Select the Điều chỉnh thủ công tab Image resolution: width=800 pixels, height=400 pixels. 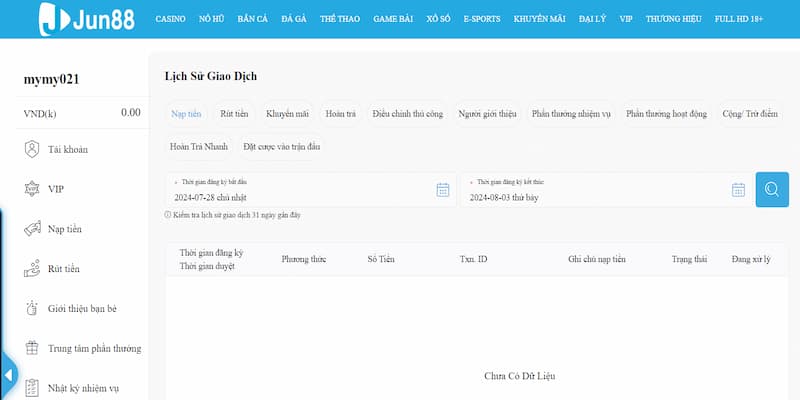408,114
